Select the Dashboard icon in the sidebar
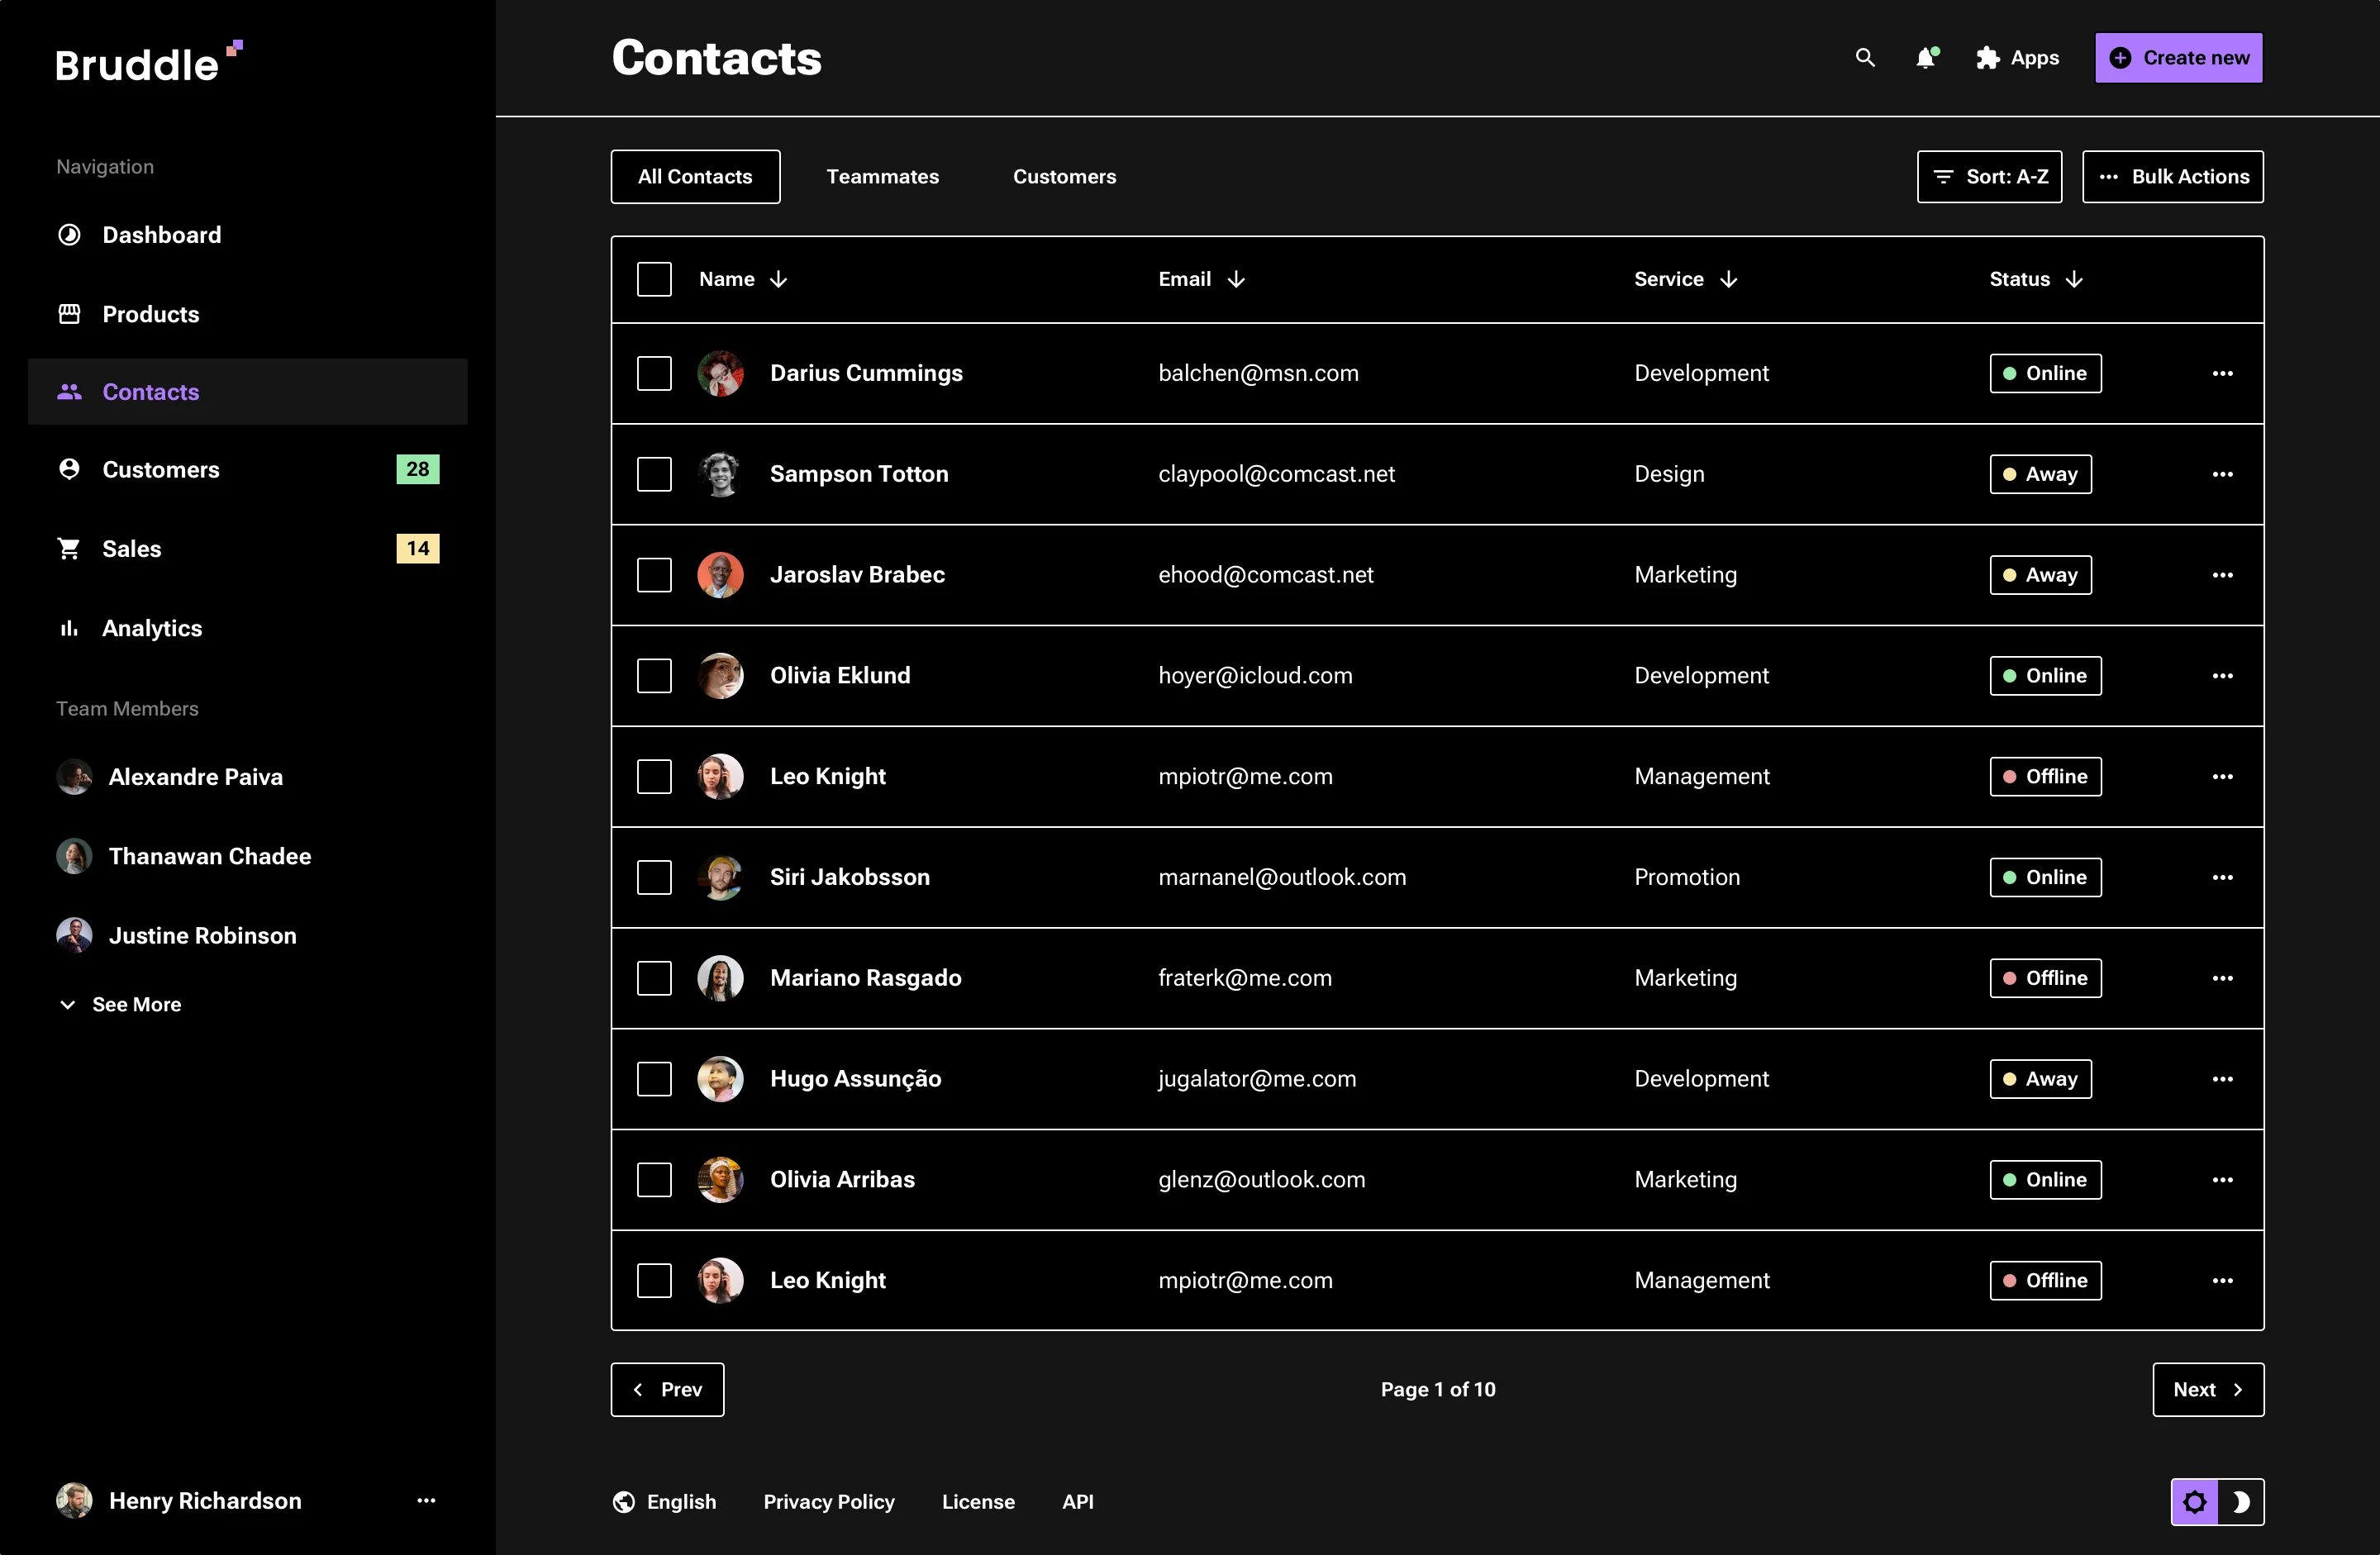This screenshot has width=2380, height=1555. pyautogui.click(x=69, y=234)
